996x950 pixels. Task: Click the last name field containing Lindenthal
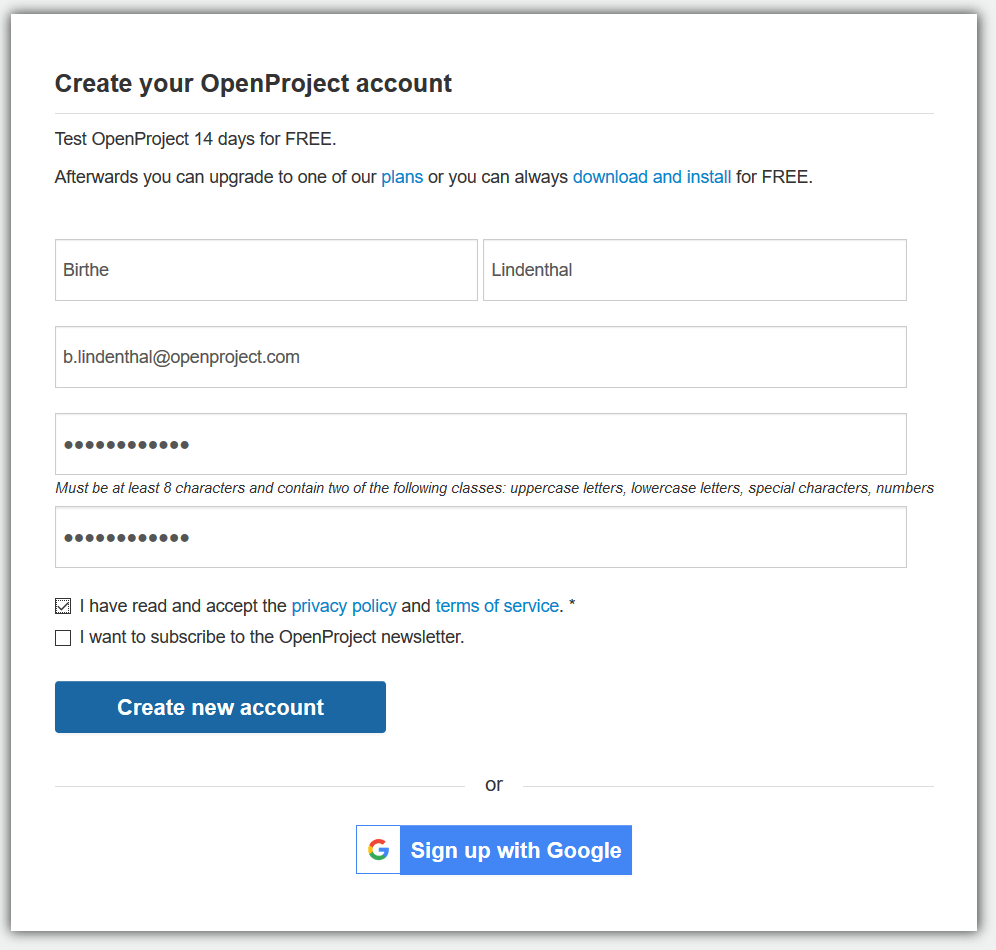(694, 270)
